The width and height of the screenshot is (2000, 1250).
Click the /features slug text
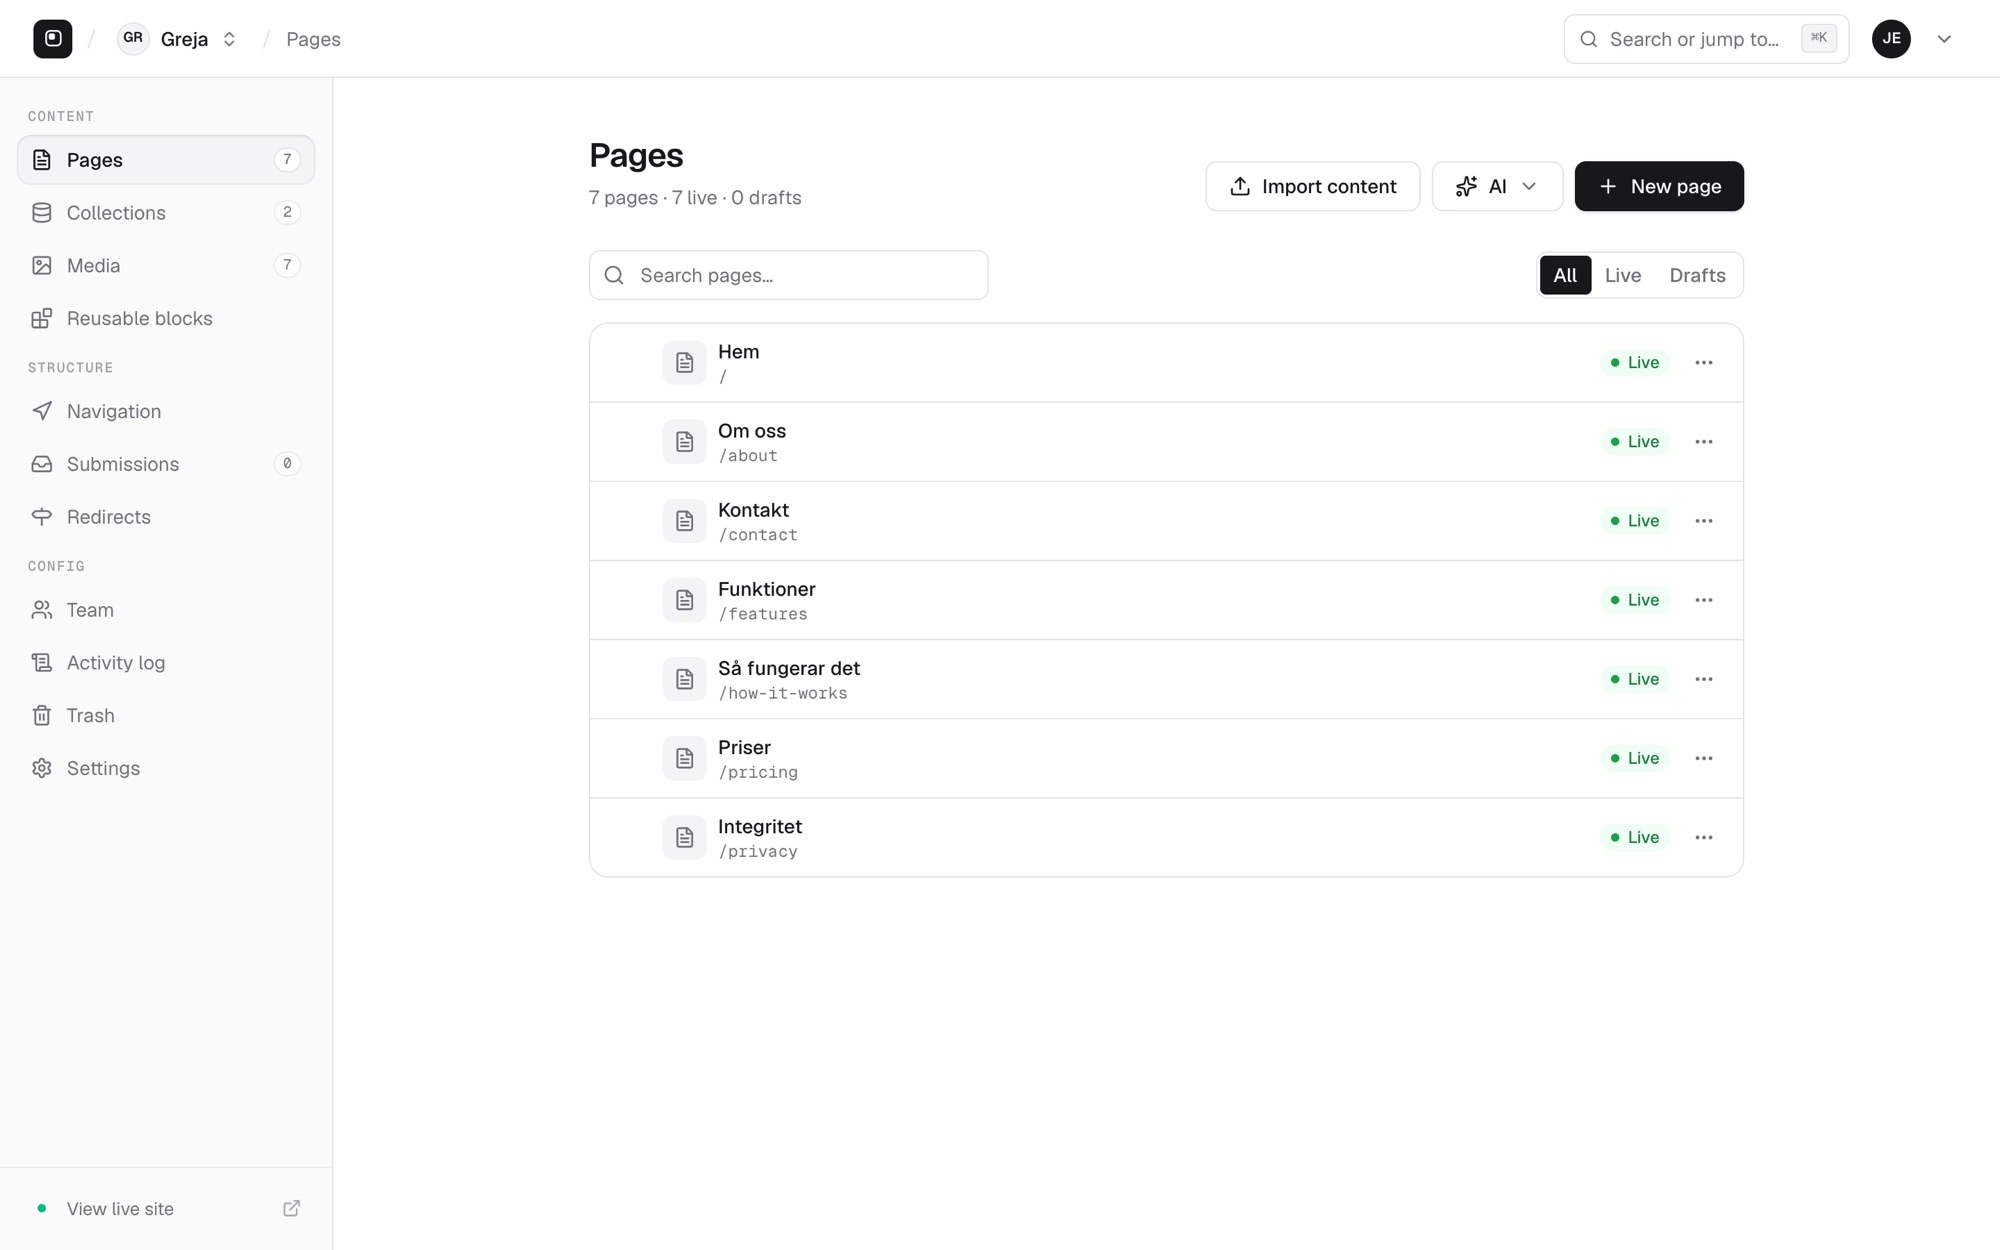763,614
